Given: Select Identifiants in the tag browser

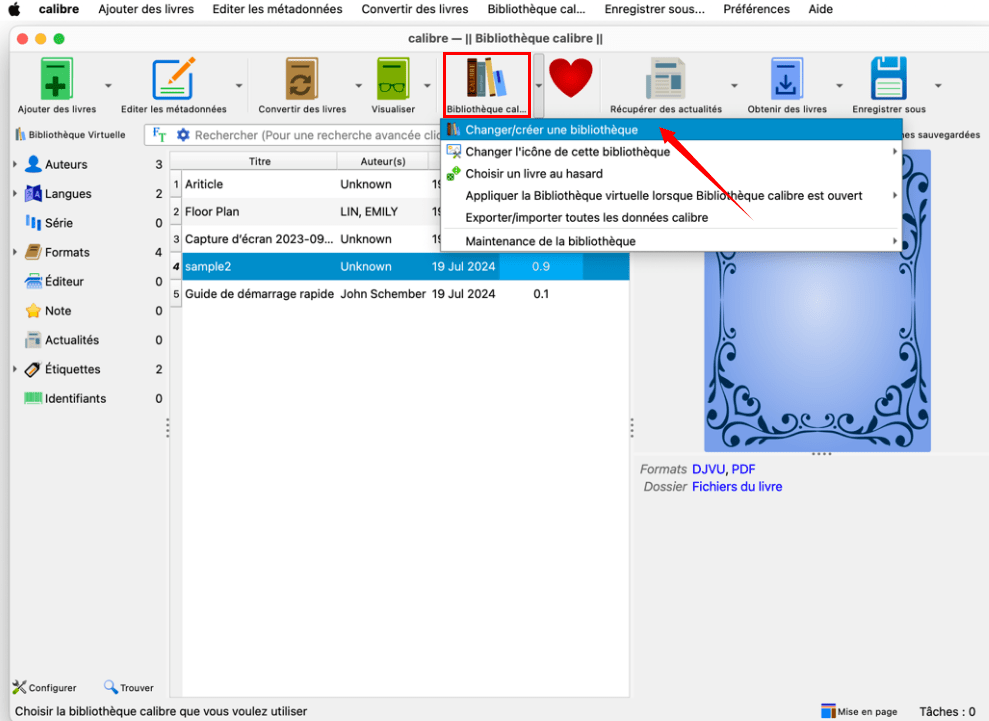Looking at the screenshot, I should 75,399.
